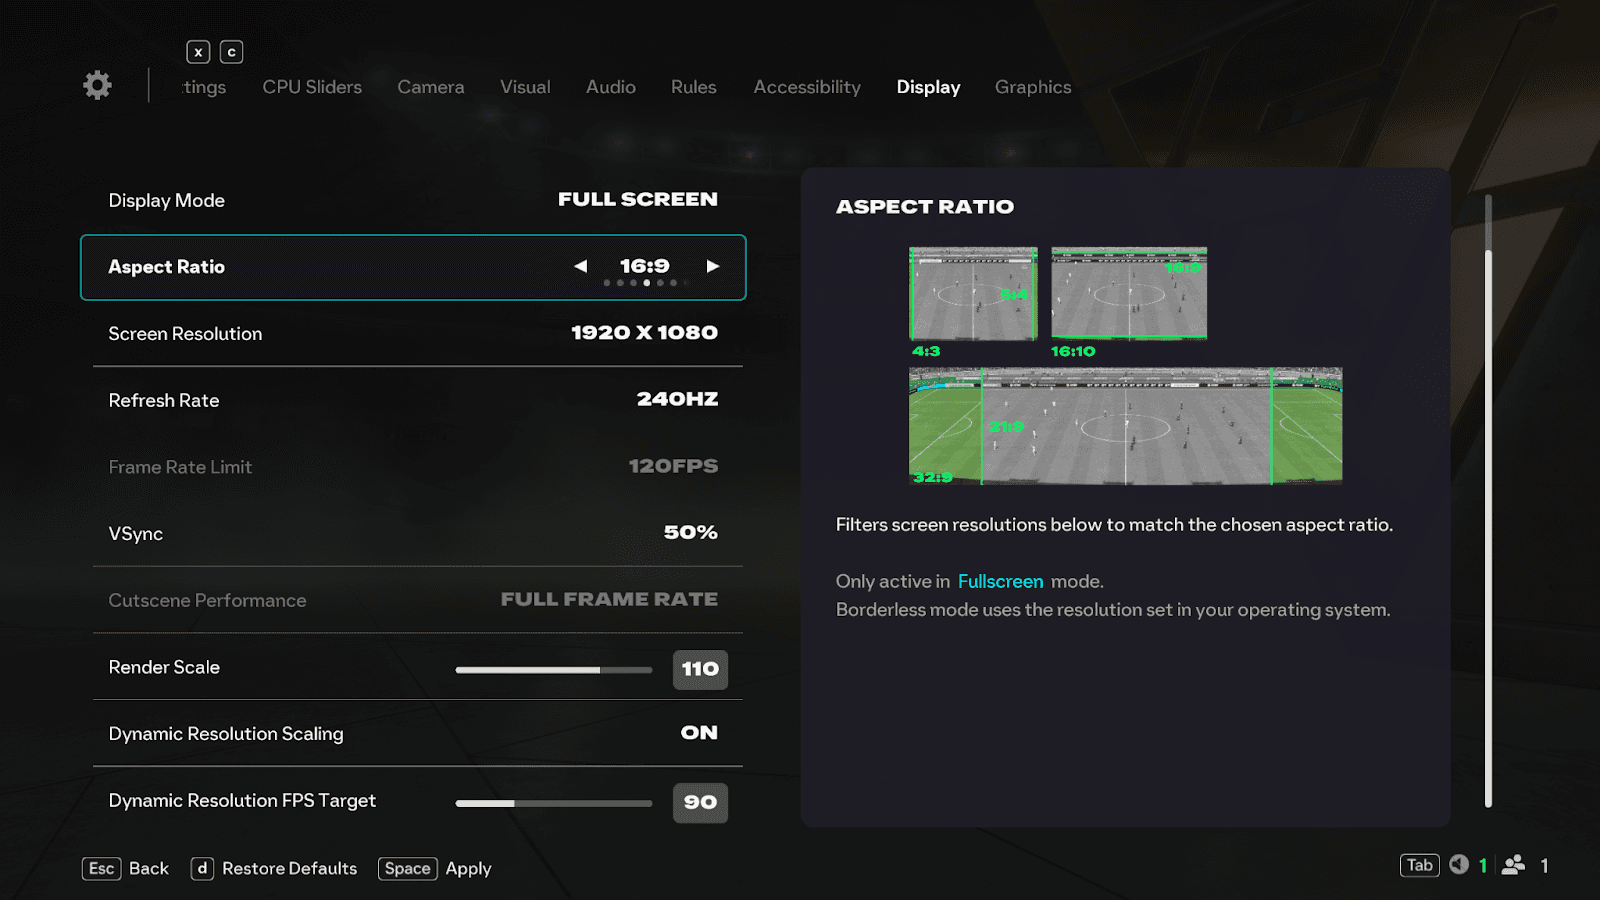The width and height of the screenshot is (1600, 900).
Task: Open the CPU Sliders tab
Action: point(312,87)
